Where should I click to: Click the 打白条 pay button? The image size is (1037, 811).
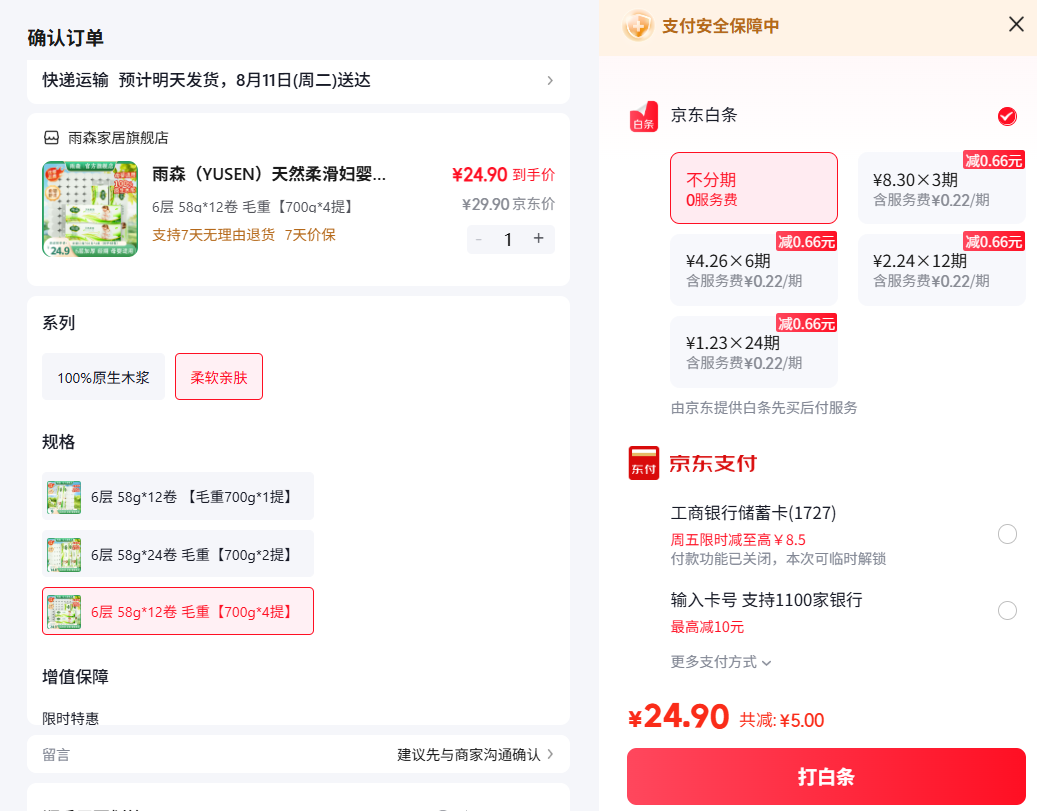pos(826,777)
